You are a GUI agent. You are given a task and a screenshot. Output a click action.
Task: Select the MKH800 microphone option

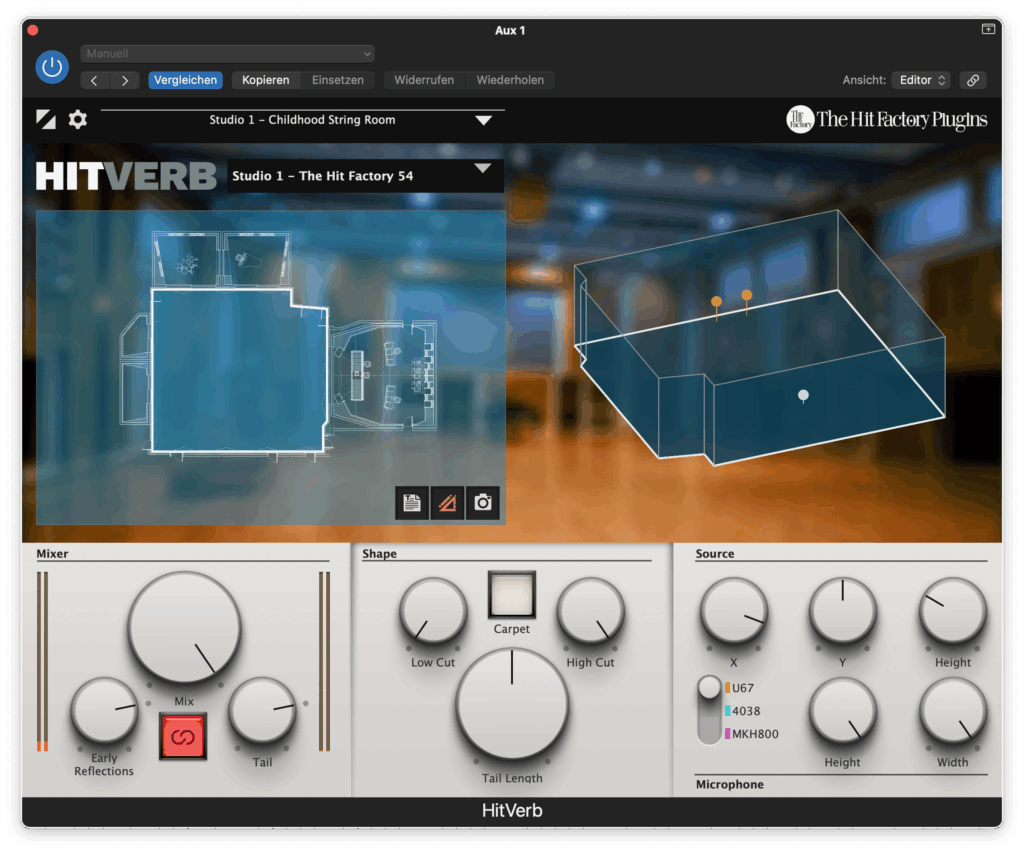[x=752, y=733]
